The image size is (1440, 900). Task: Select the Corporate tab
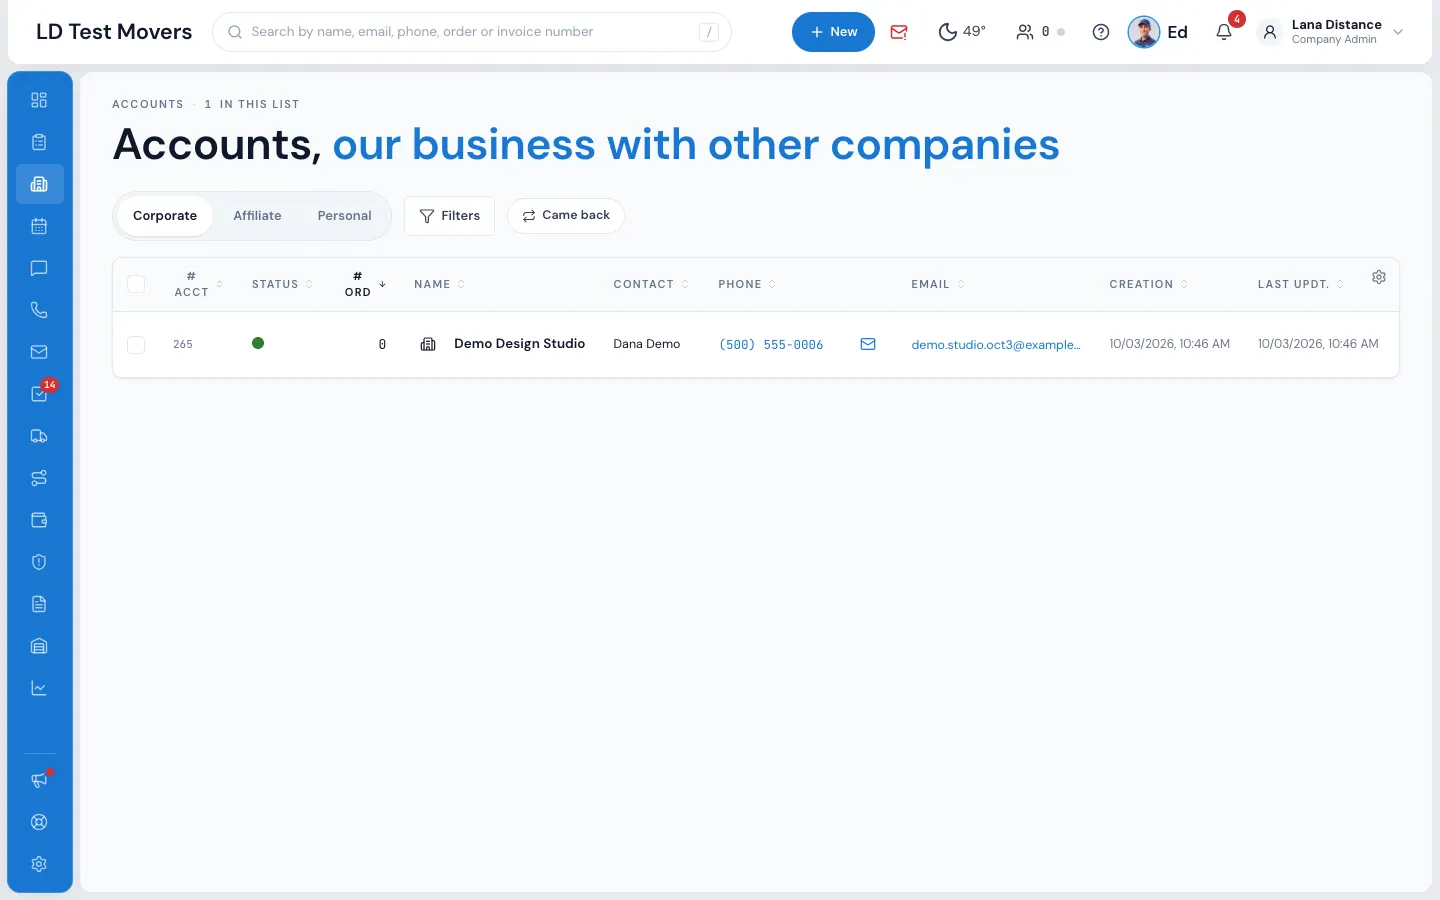click(x=165, y=216)
